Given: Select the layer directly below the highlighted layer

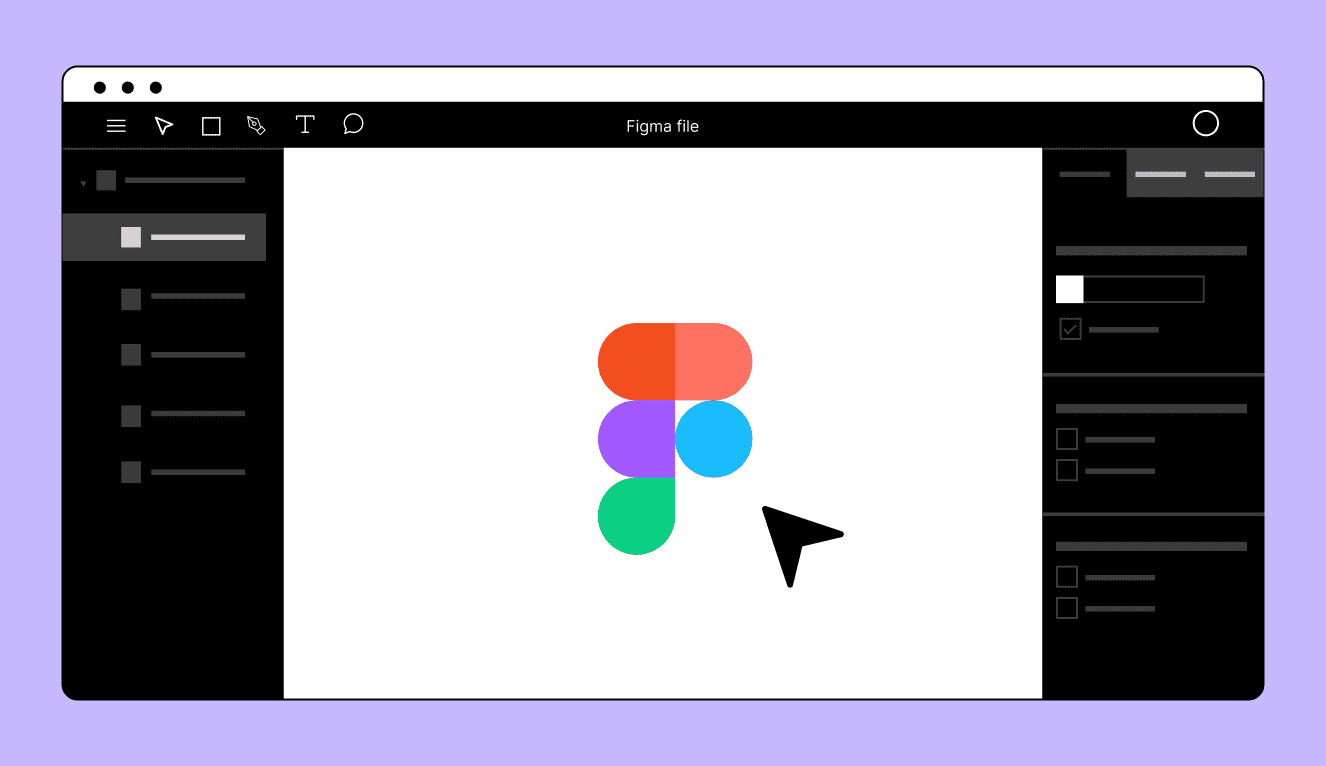Looking at the screenshot, I should tap(183, 297).
